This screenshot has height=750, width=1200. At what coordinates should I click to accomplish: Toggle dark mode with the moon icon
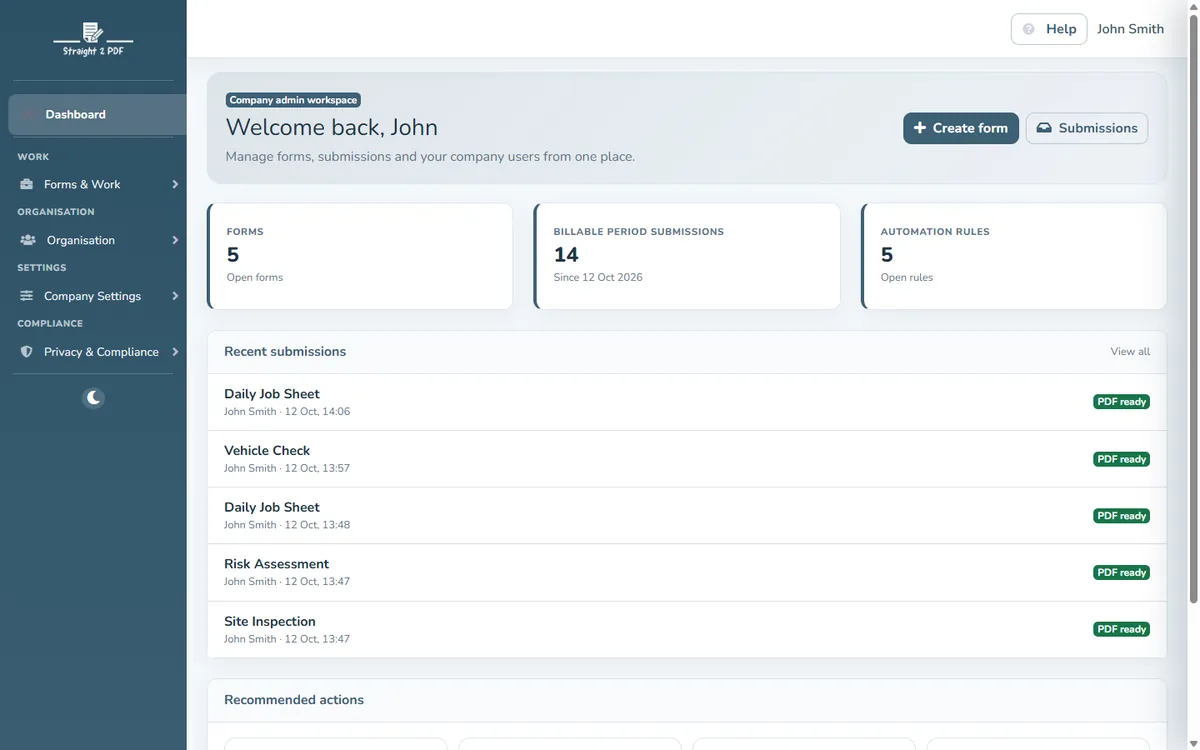[93, 398]
